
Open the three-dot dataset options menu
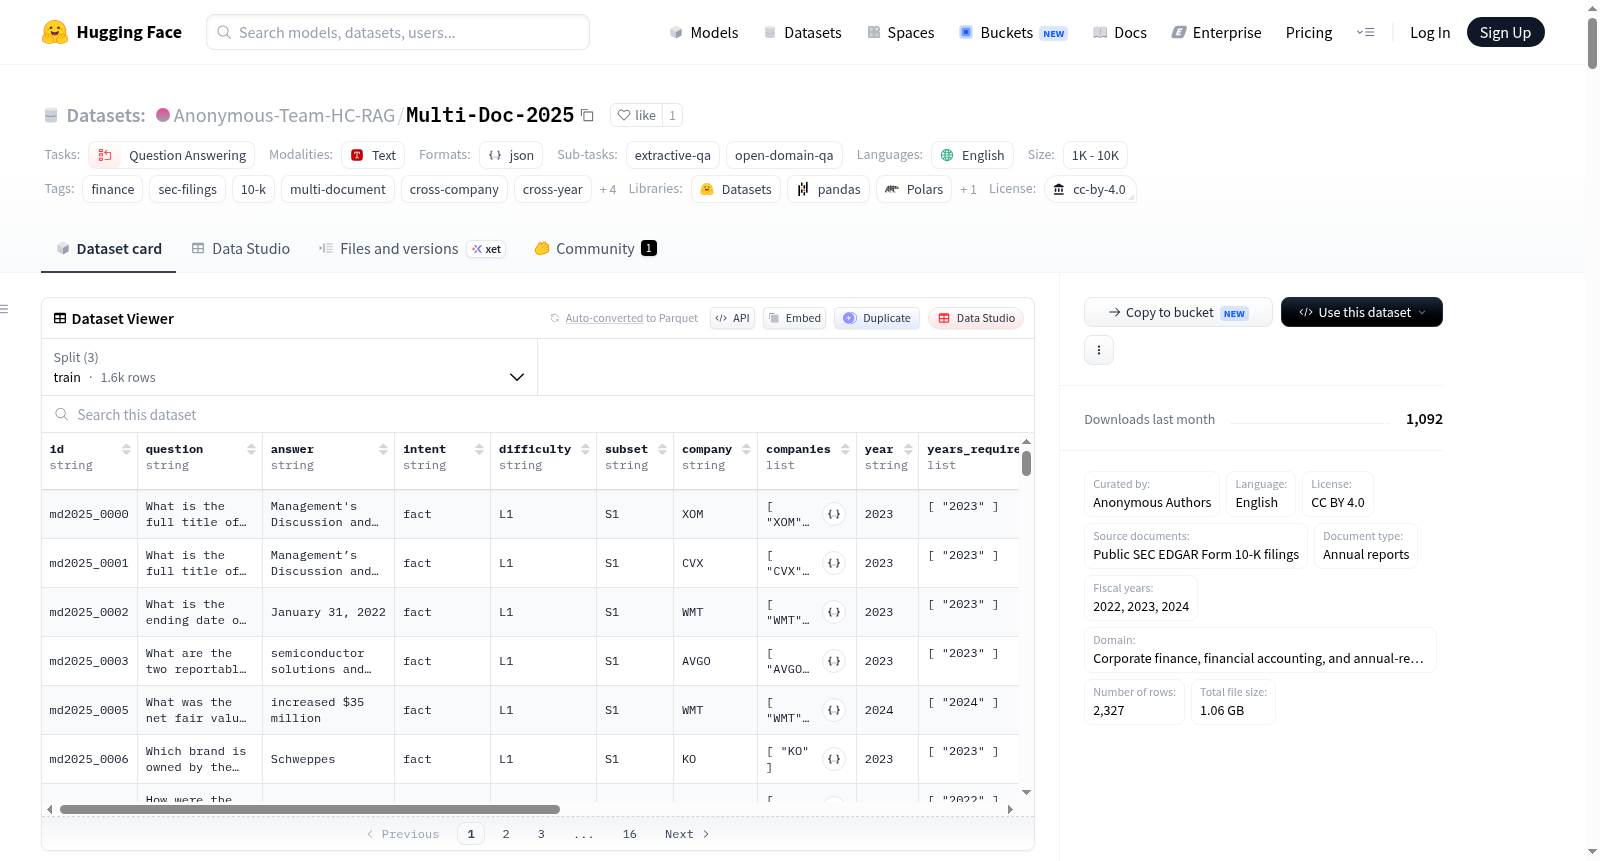(x=1099, y=350)
